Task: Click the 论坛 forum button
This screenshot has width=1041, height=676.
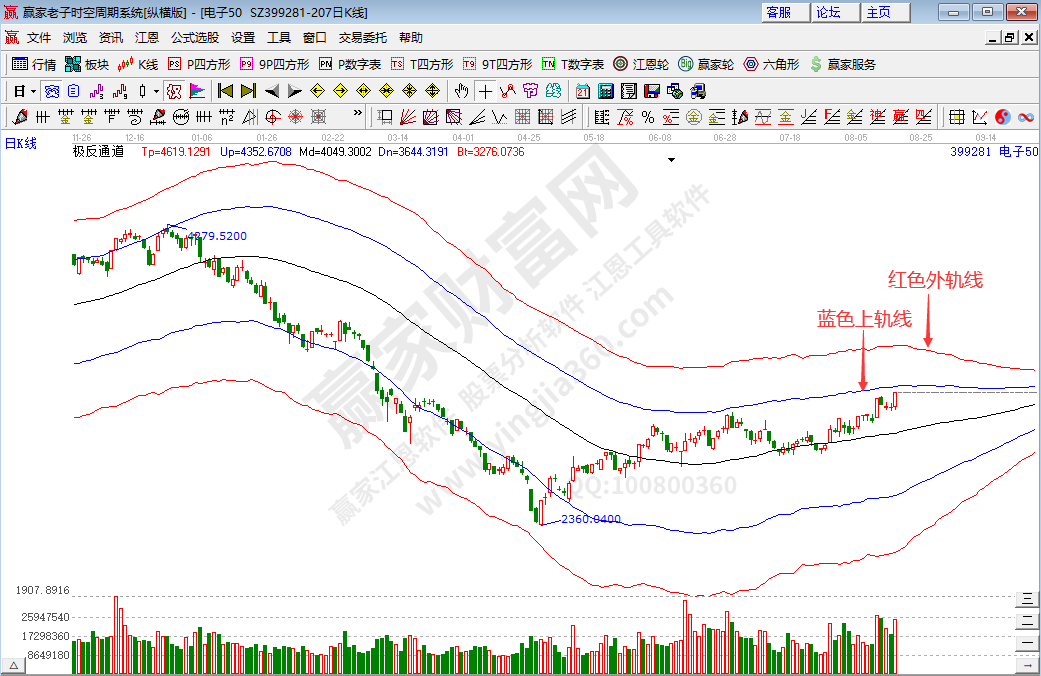Action: pos(828,12)
